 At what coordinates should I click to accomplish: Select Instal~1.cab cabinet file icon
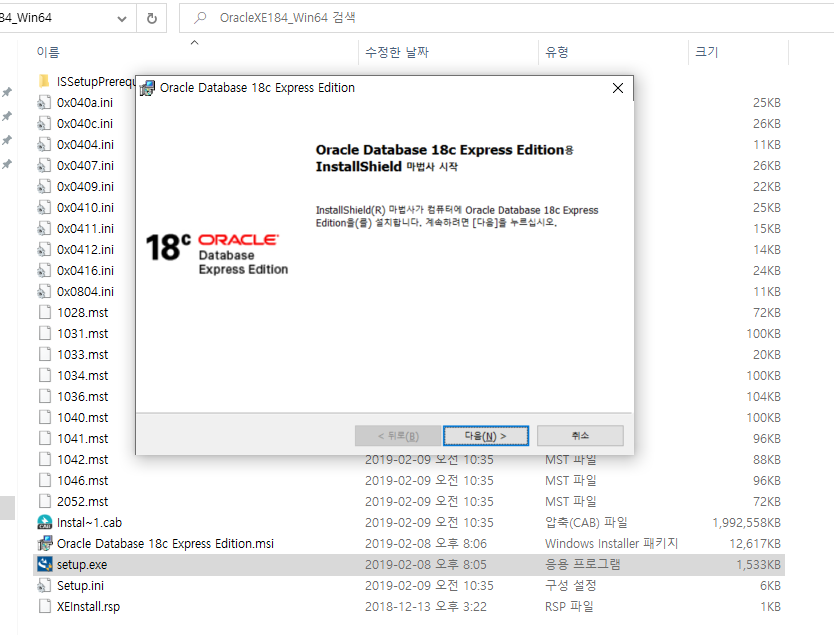pos(45,522)
